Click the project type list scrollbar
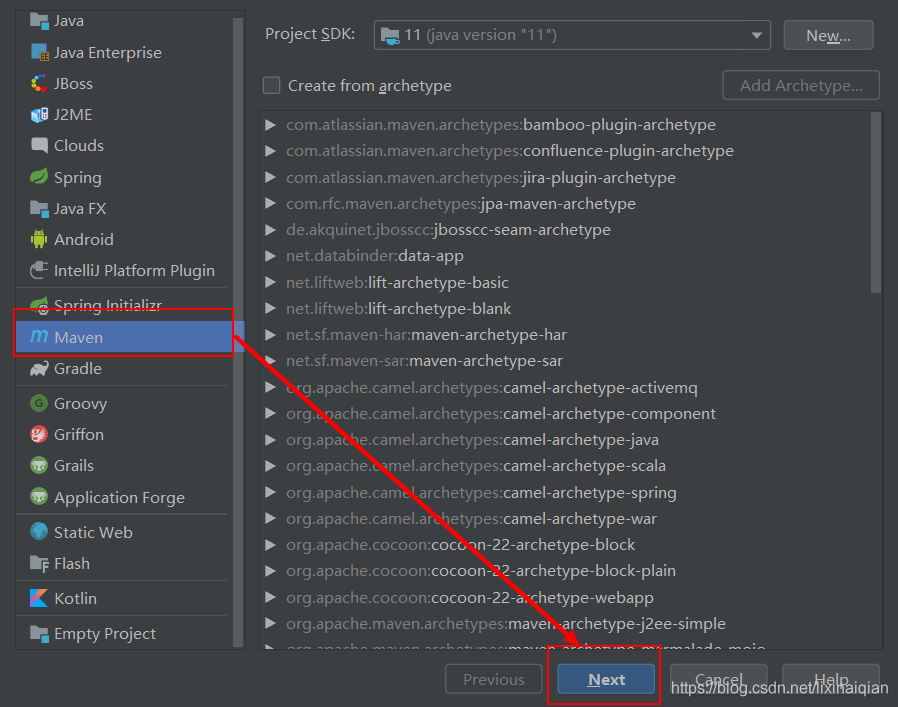Screen dimensions: 898x707 tap(238, 332)
